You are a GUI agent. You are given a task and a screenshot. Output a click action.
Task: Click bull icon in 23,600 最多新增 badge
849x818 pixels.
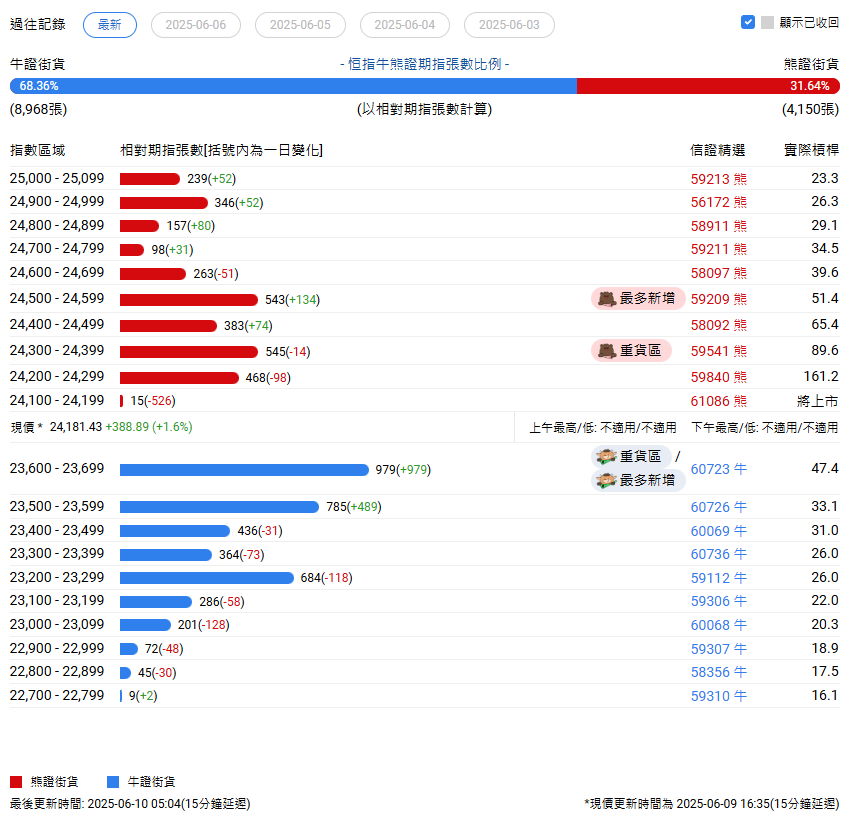click(x=606, y=480)
